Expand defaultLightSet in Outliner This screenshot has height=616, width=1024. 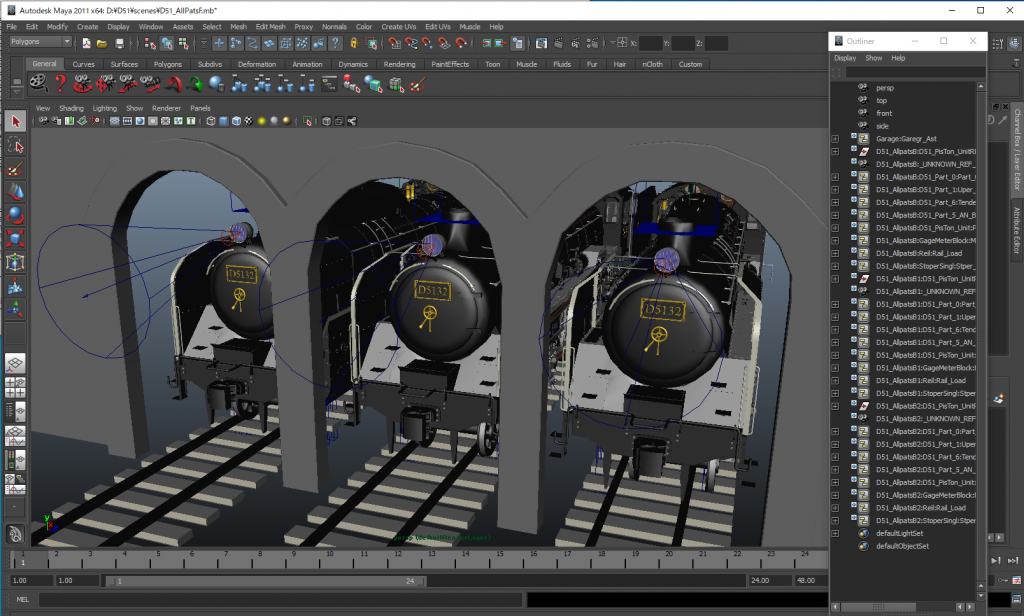pos(835,534)
